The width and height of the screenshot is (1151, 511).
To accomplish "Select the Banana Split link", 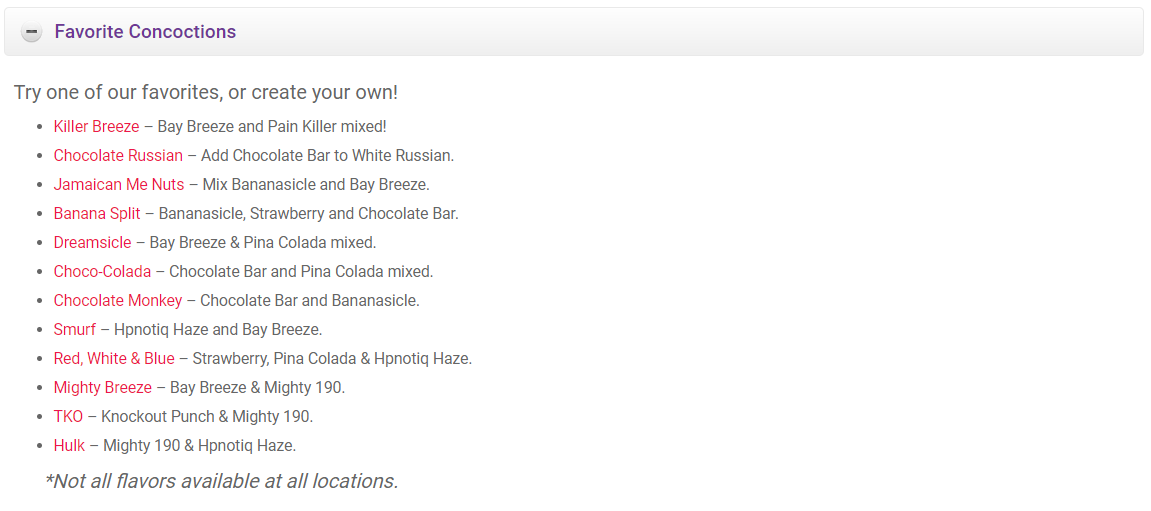I will (x=97, y=214).
